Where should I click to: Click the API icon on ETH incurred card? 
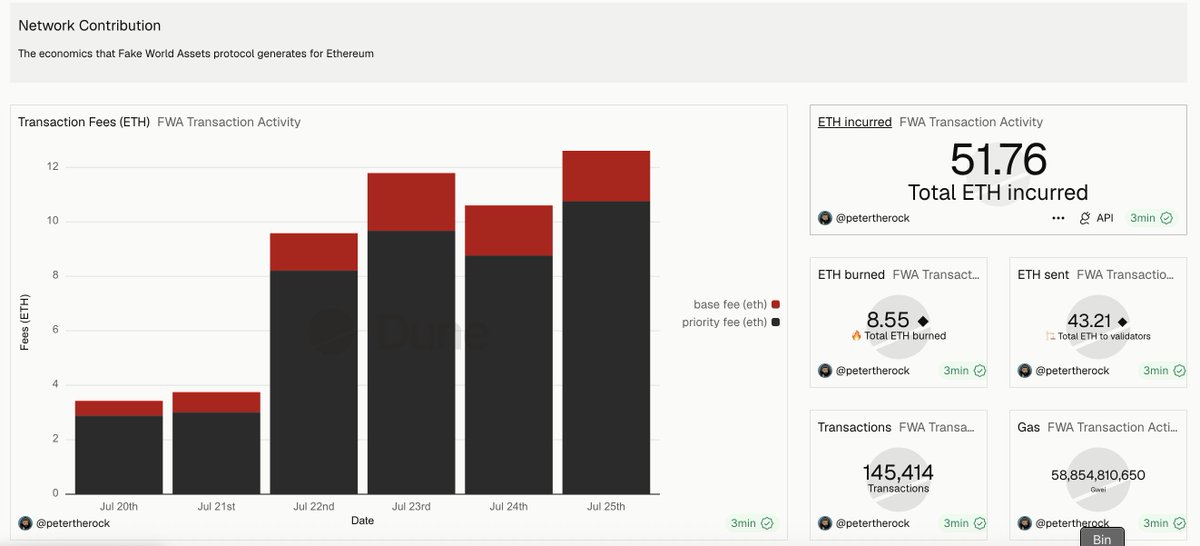[x=1085, y=218]
